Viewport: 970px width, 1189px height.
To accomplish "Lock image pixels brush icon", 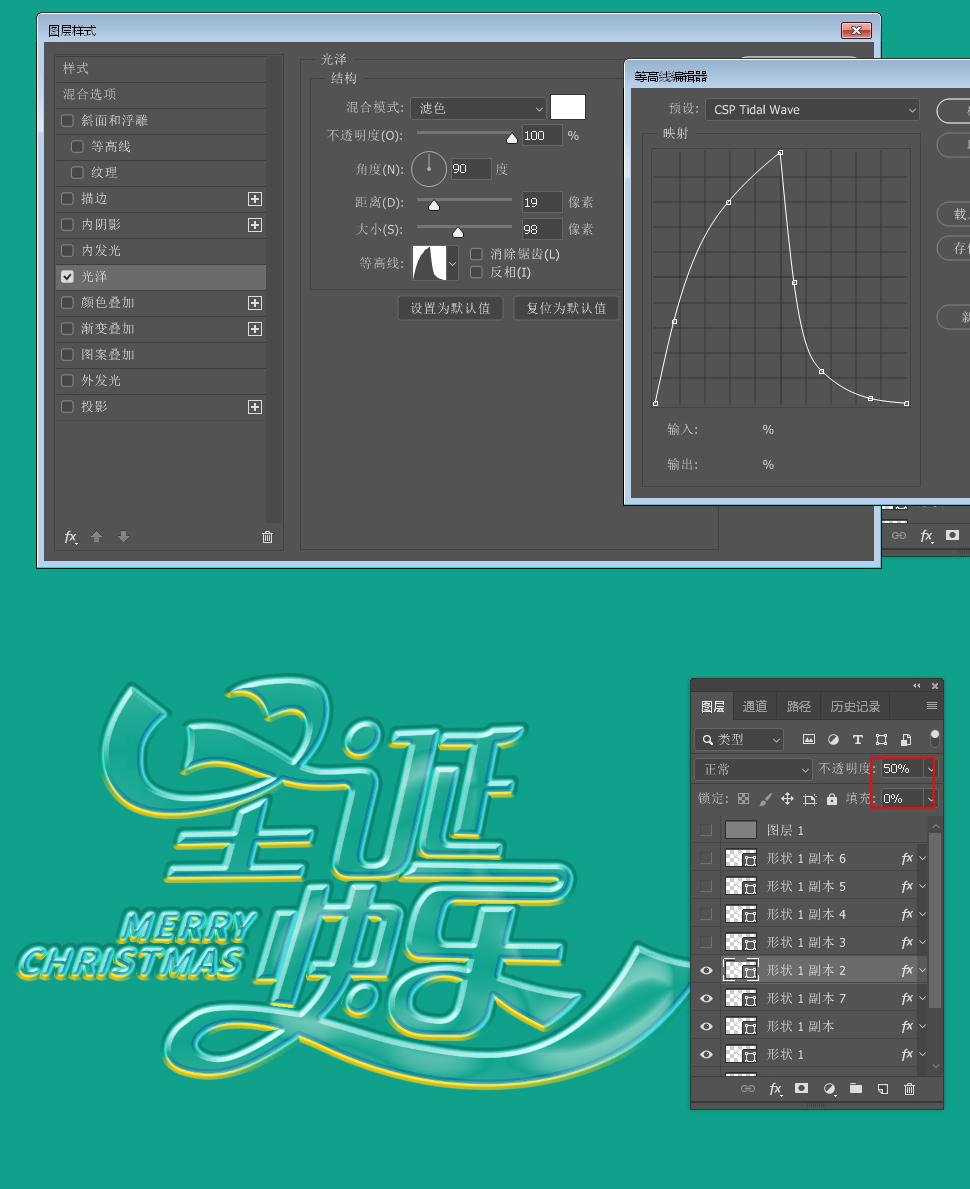I will [x=765, y=798].
